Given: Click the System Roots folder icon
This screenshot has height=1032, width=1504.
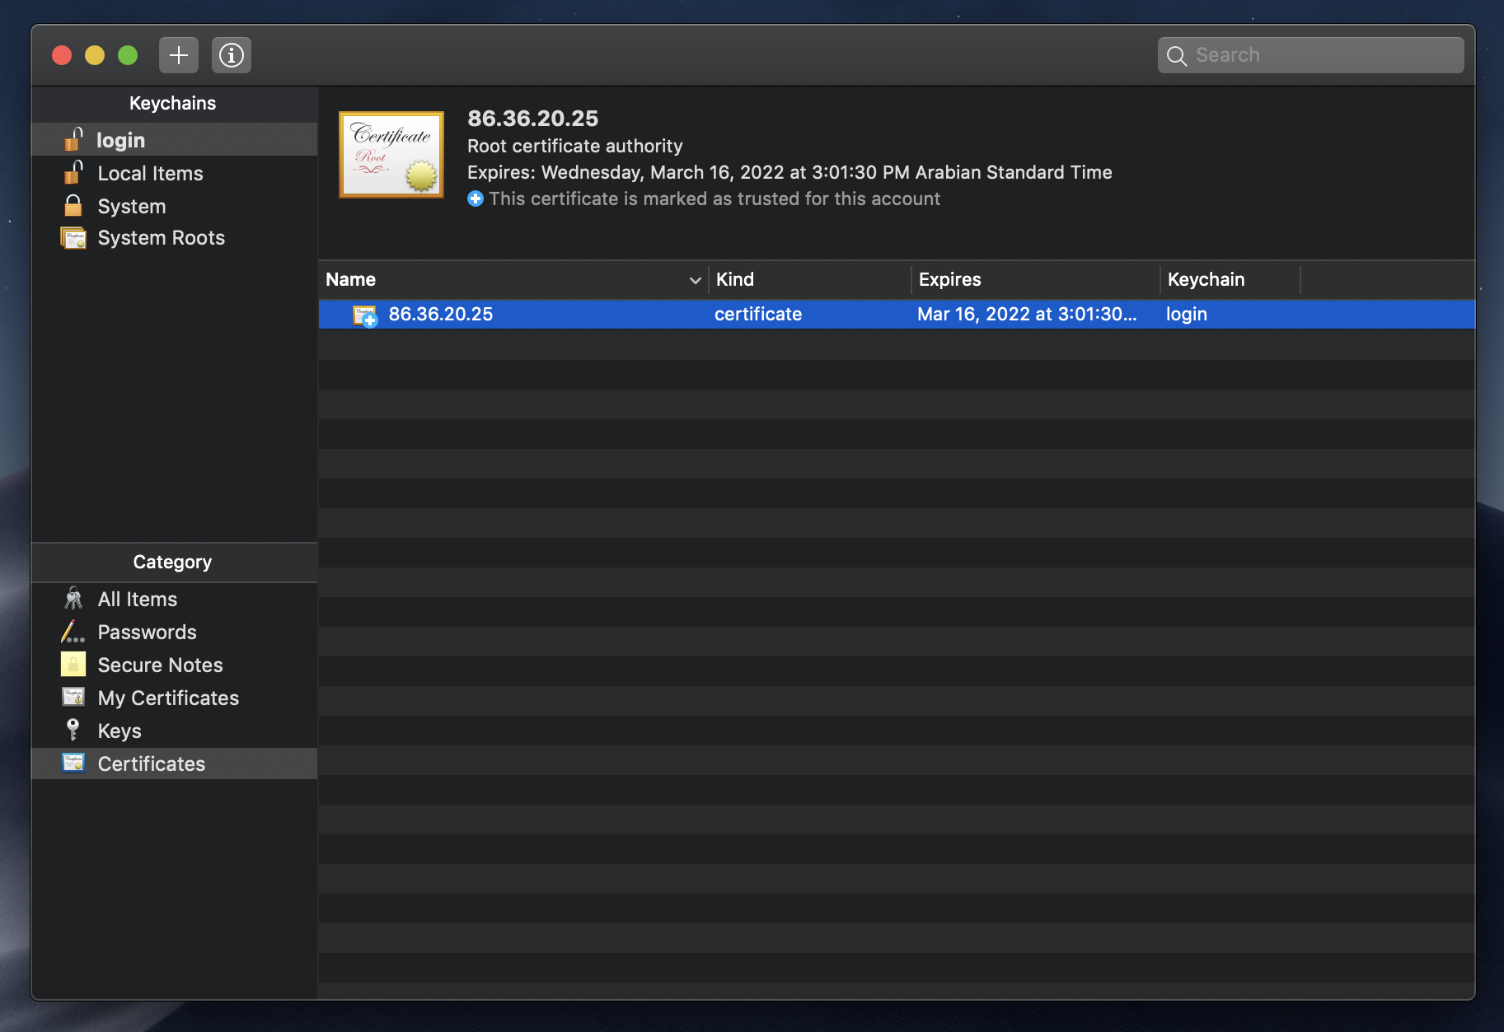Looking at the screenshot, I should click(x=73, y=238).
